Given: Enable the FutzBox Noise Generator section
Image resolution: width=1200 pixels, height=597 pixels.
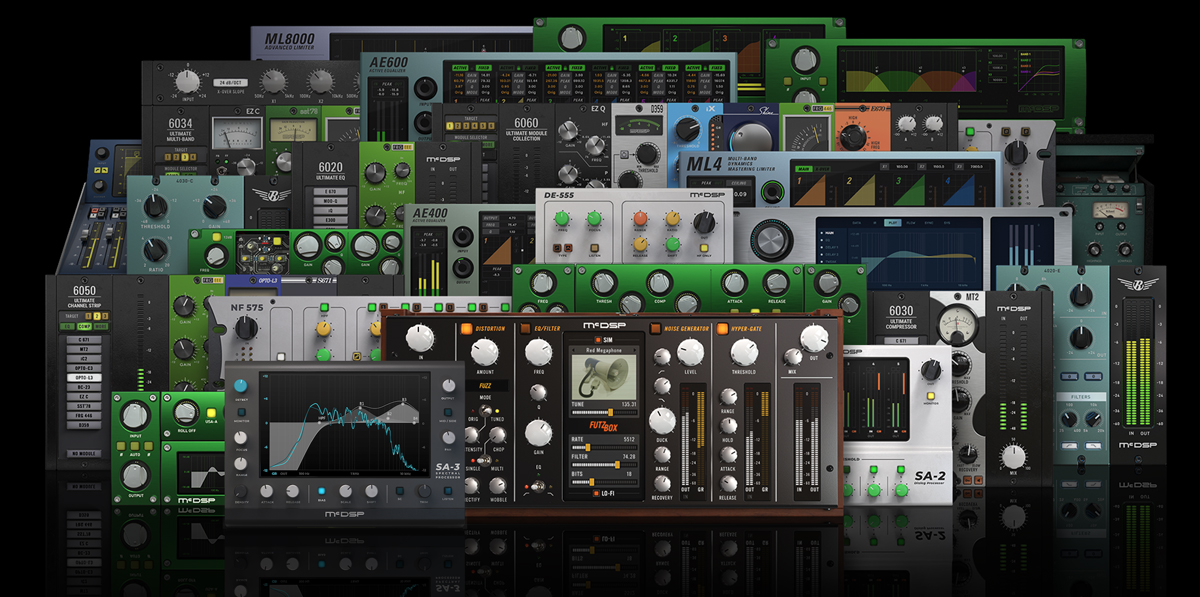Looking at the screenshot, I should pyautogui.click(x=656, y=327).
